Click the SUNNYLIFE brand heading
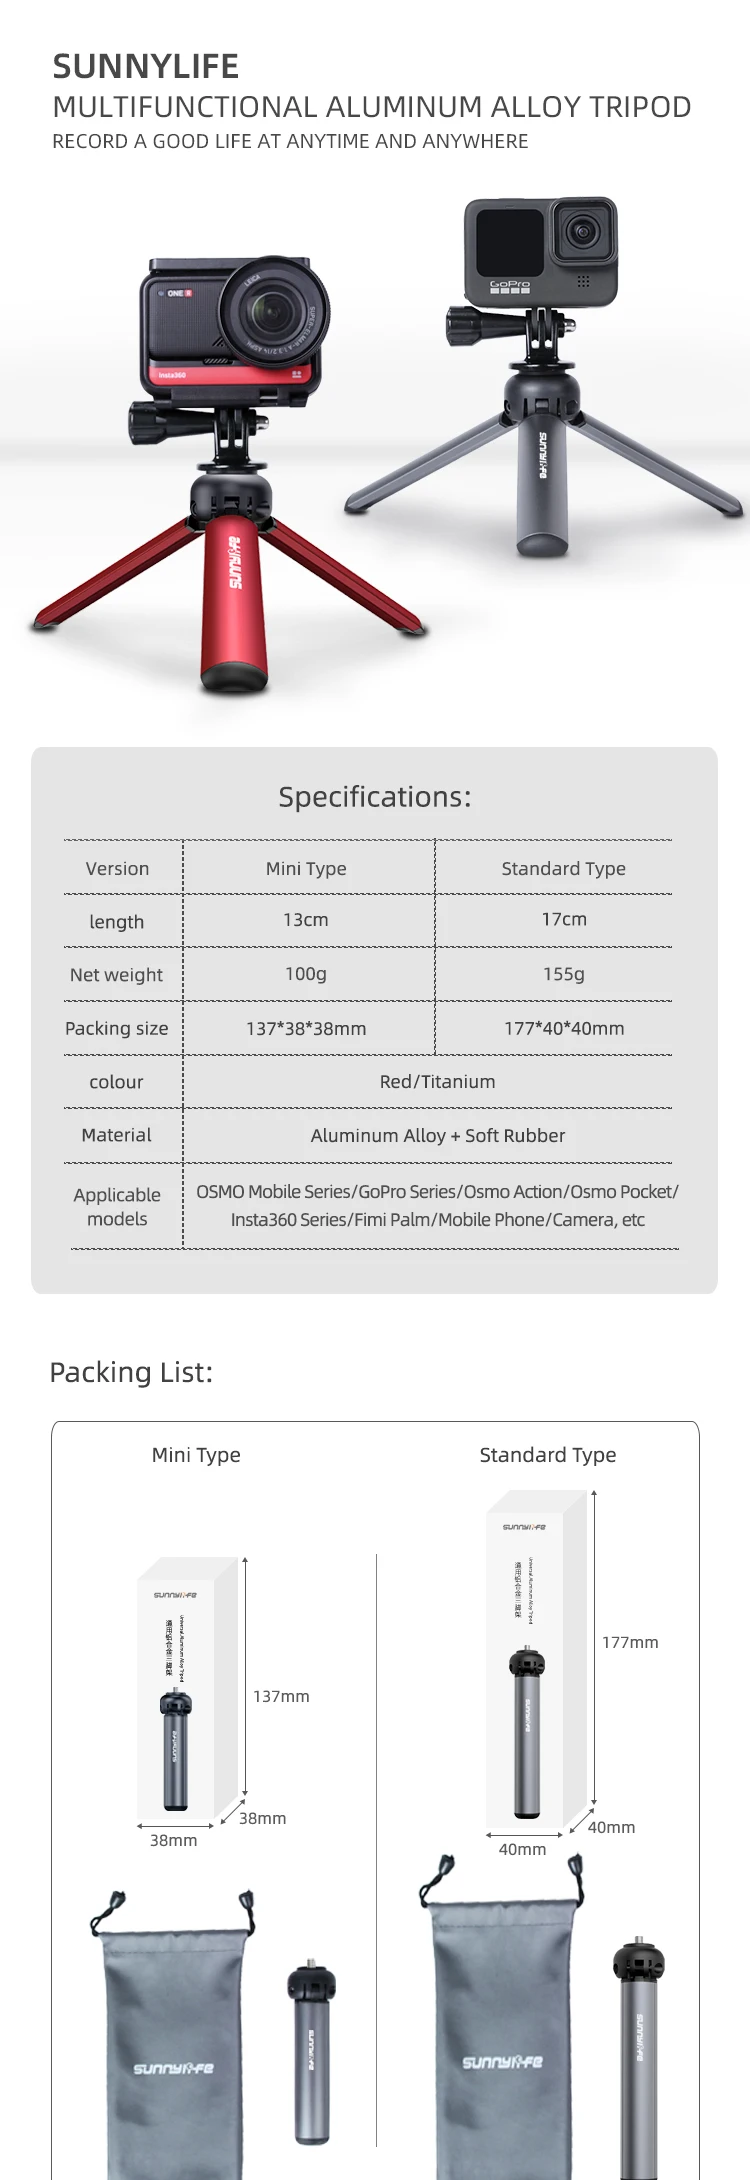 [x=146, y=67]
